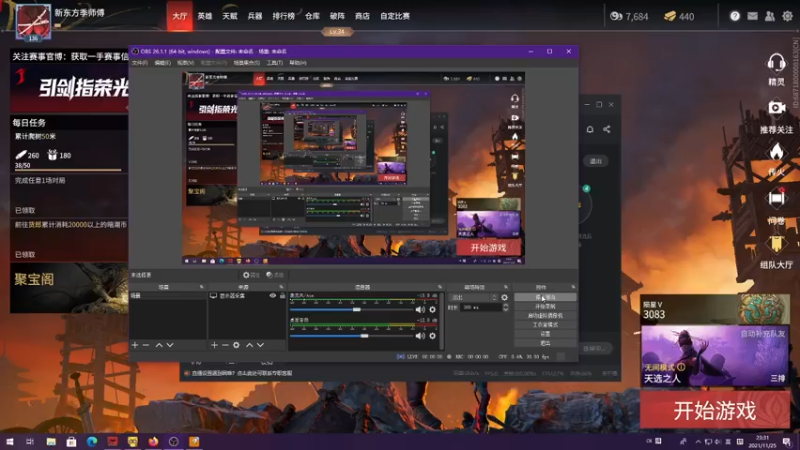800x450 pixels.
Task: Open the scene transition type dropdown
Action: tap(473, 297)
